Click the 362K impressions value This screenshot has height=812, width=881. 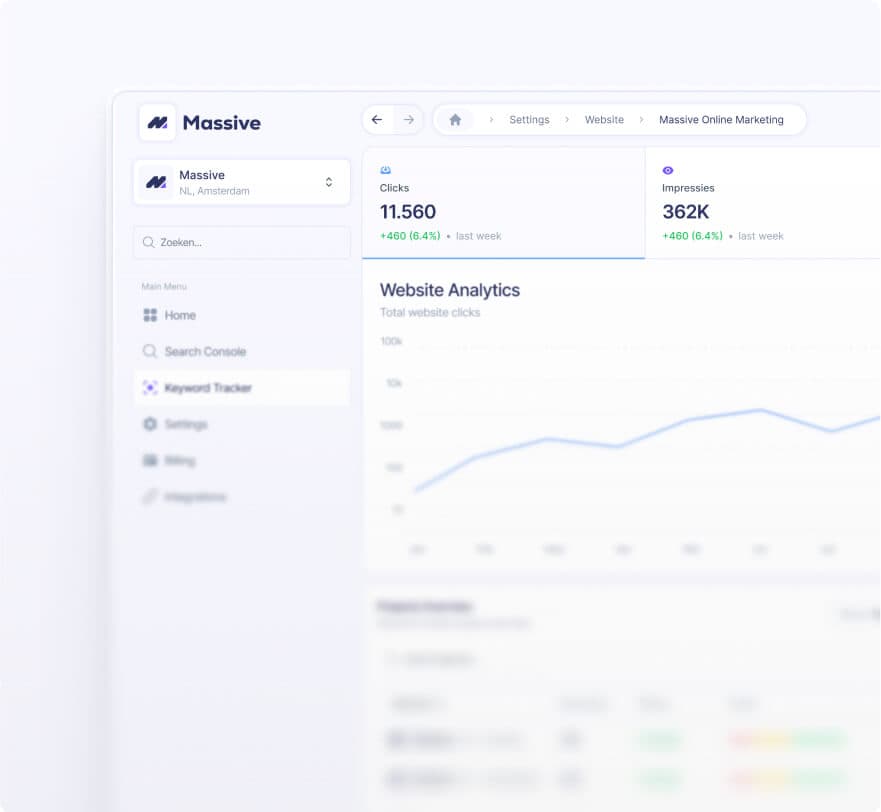coord(685,212)
